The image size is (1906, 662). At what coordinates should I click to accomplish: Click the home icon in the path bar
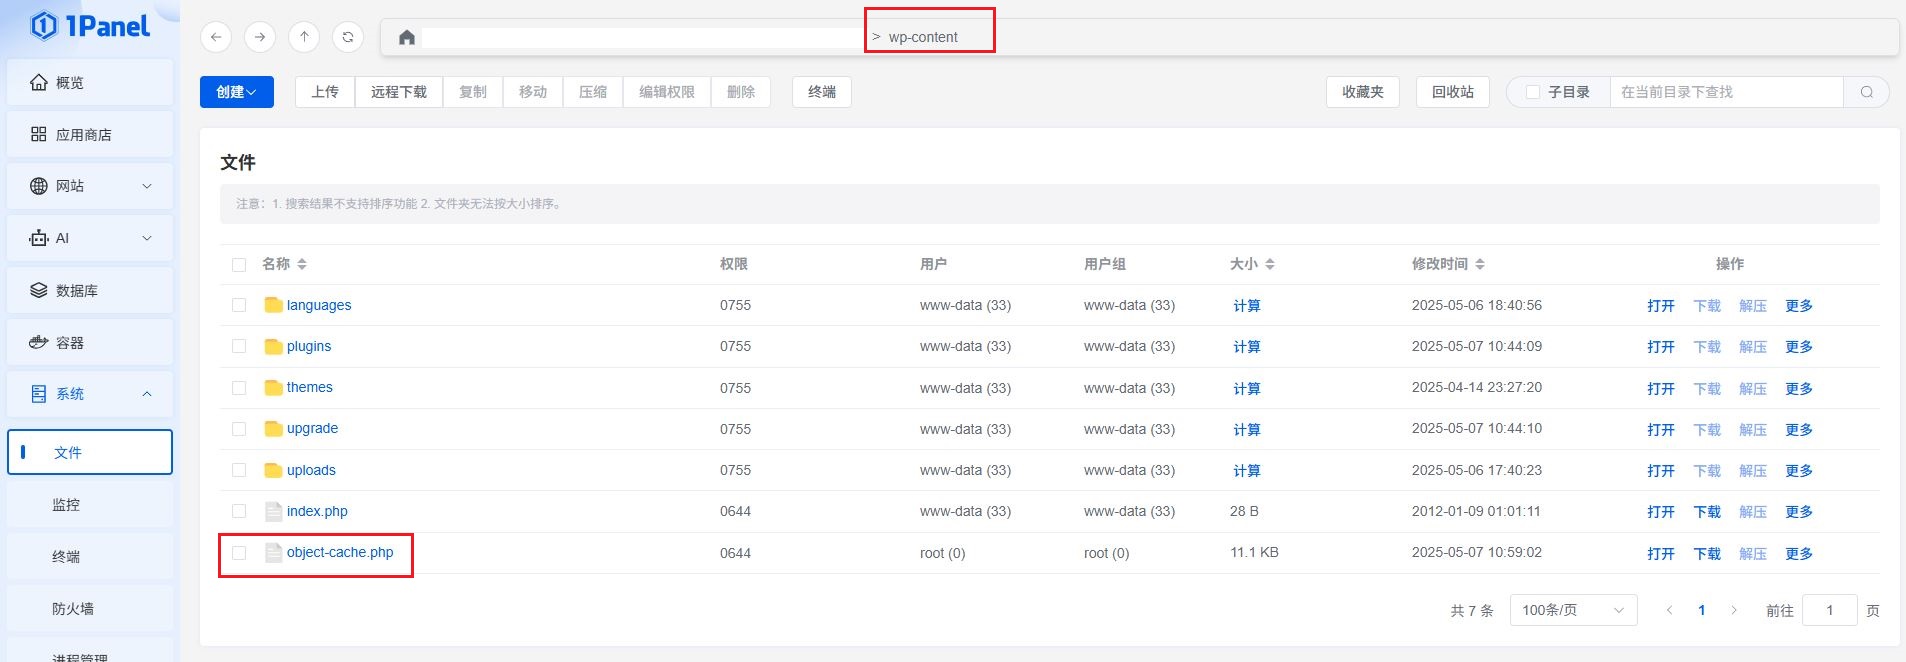(406, 37)
